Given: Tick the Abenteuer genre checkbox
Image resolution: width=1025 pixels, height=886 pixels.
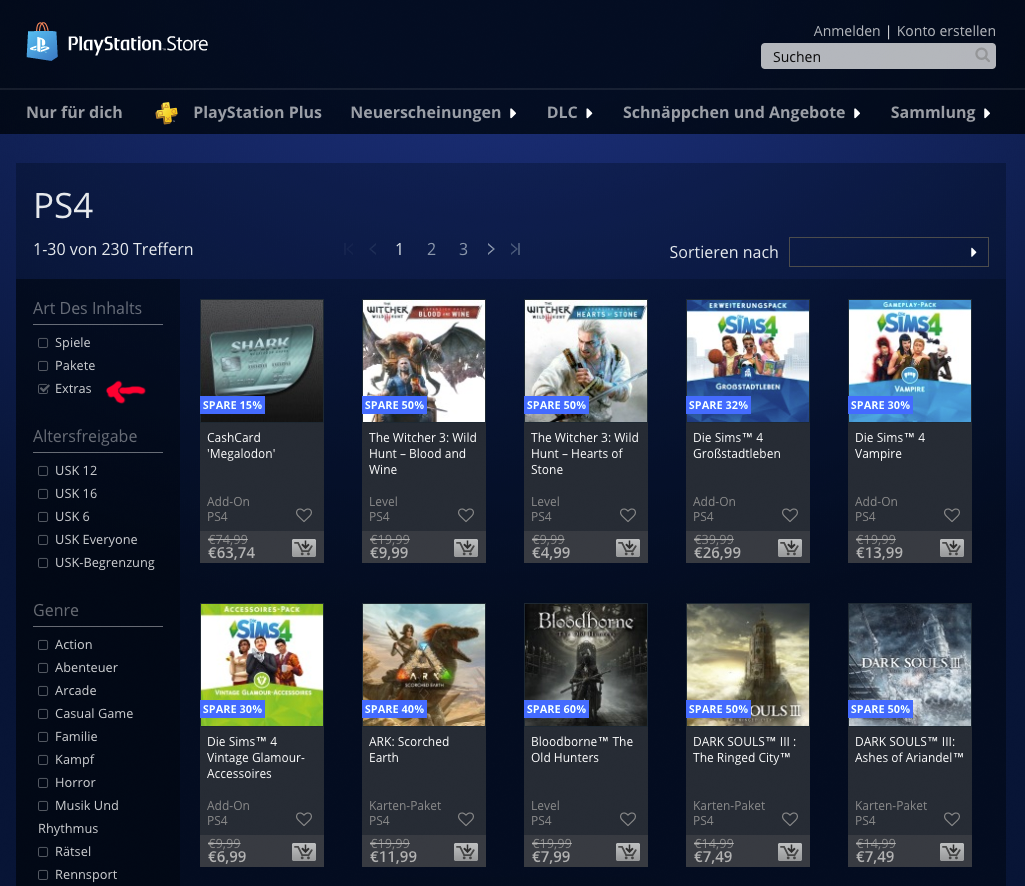Looking at the screenshot, I should (43, 668).
